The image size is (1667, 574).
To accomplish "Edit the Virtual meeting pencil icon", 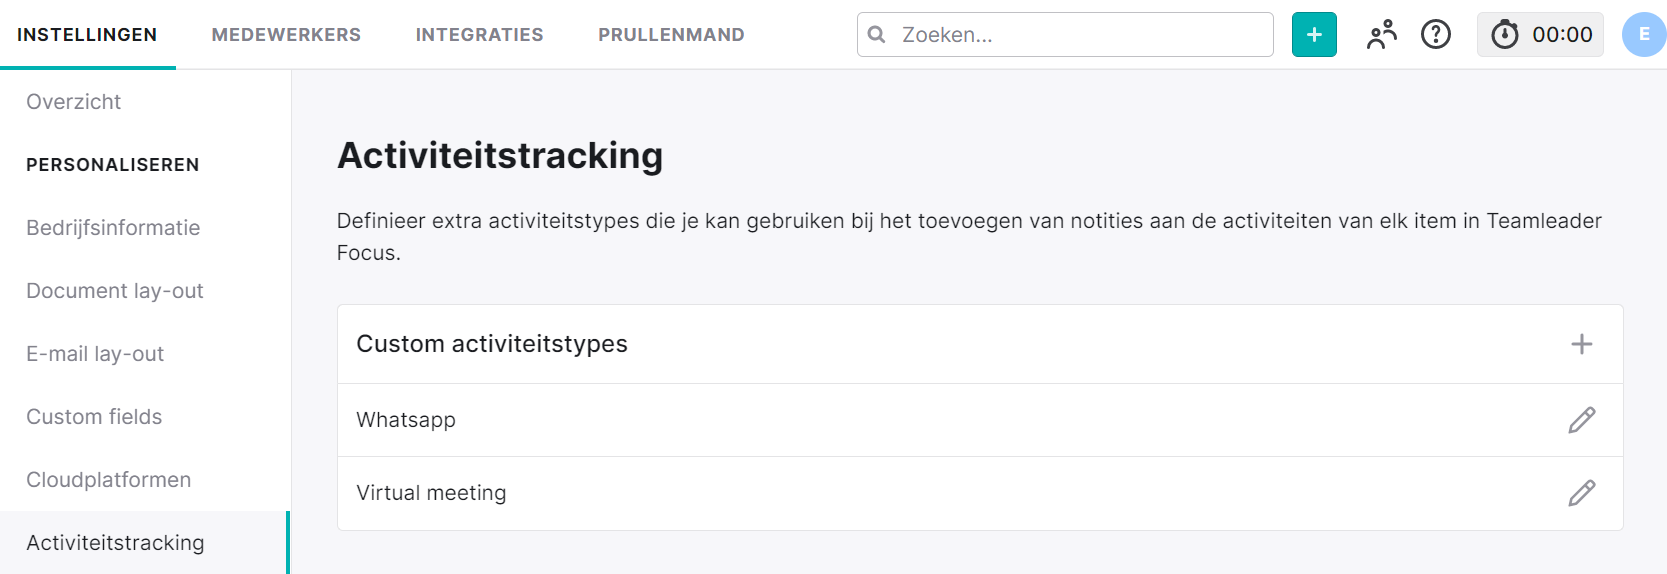I will click(x=1582, y=493).
